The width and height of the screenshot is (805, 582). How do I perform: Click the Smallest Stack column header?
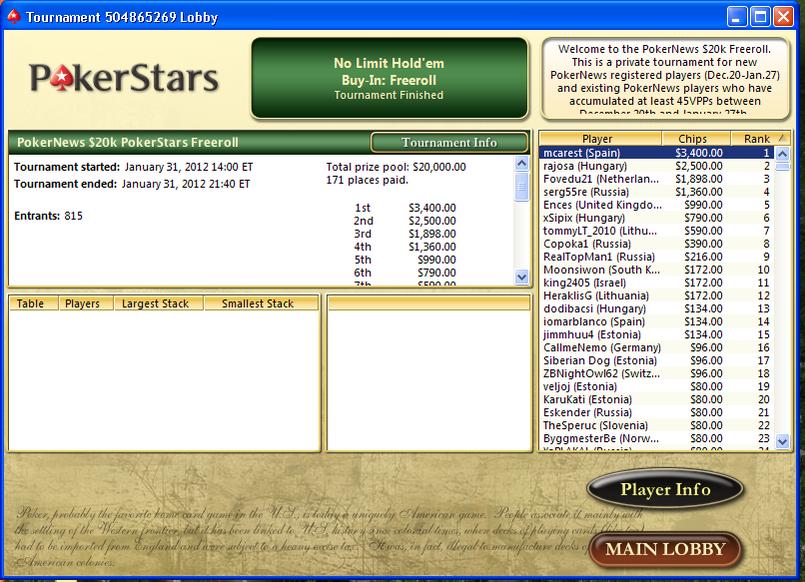(261, 303)
